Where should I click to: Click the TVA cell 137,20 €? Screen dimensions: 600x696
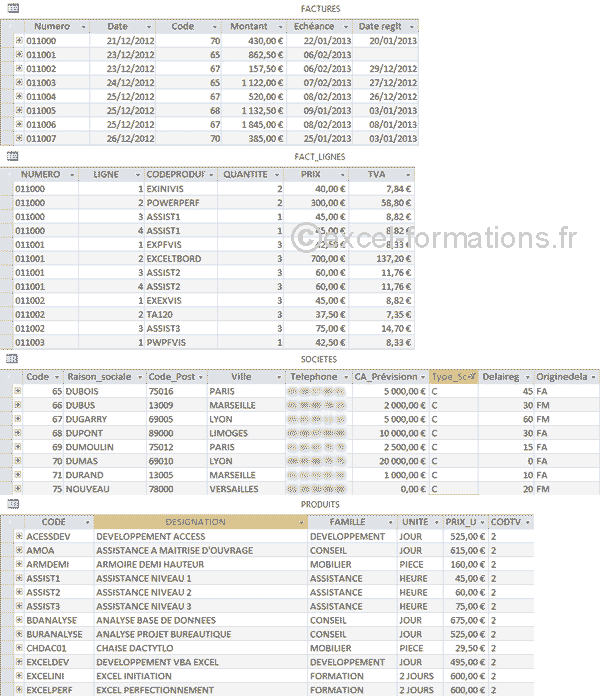(x=381, y=259)
